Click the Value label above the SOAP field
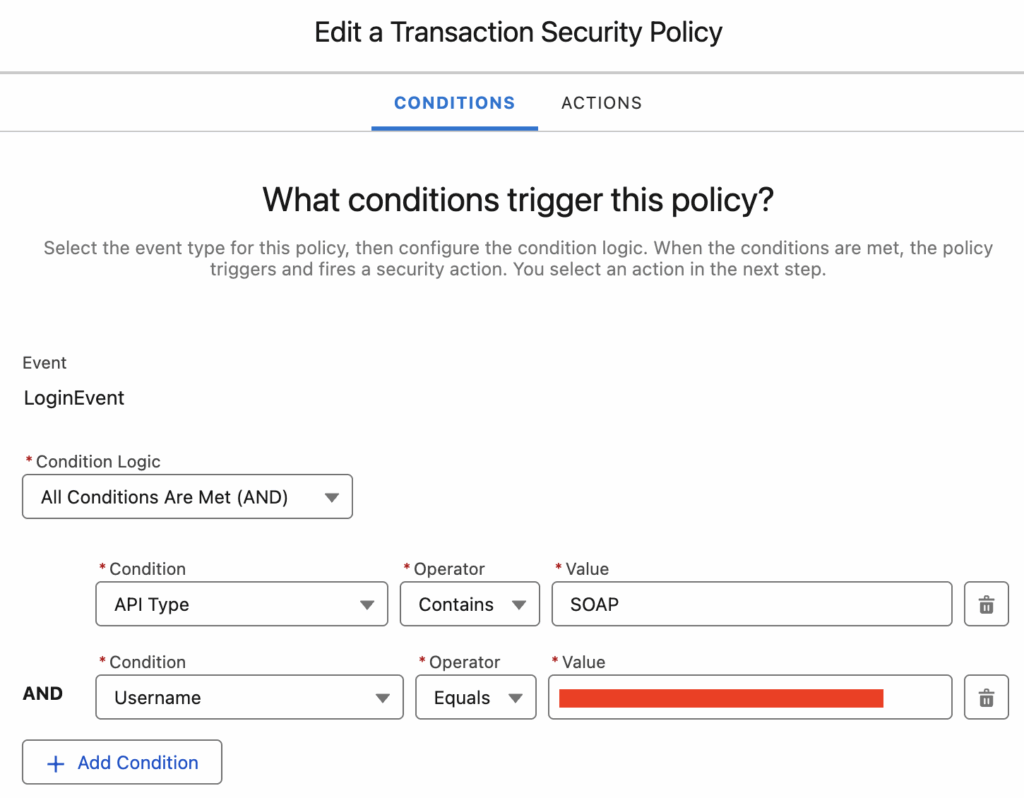 585,569
